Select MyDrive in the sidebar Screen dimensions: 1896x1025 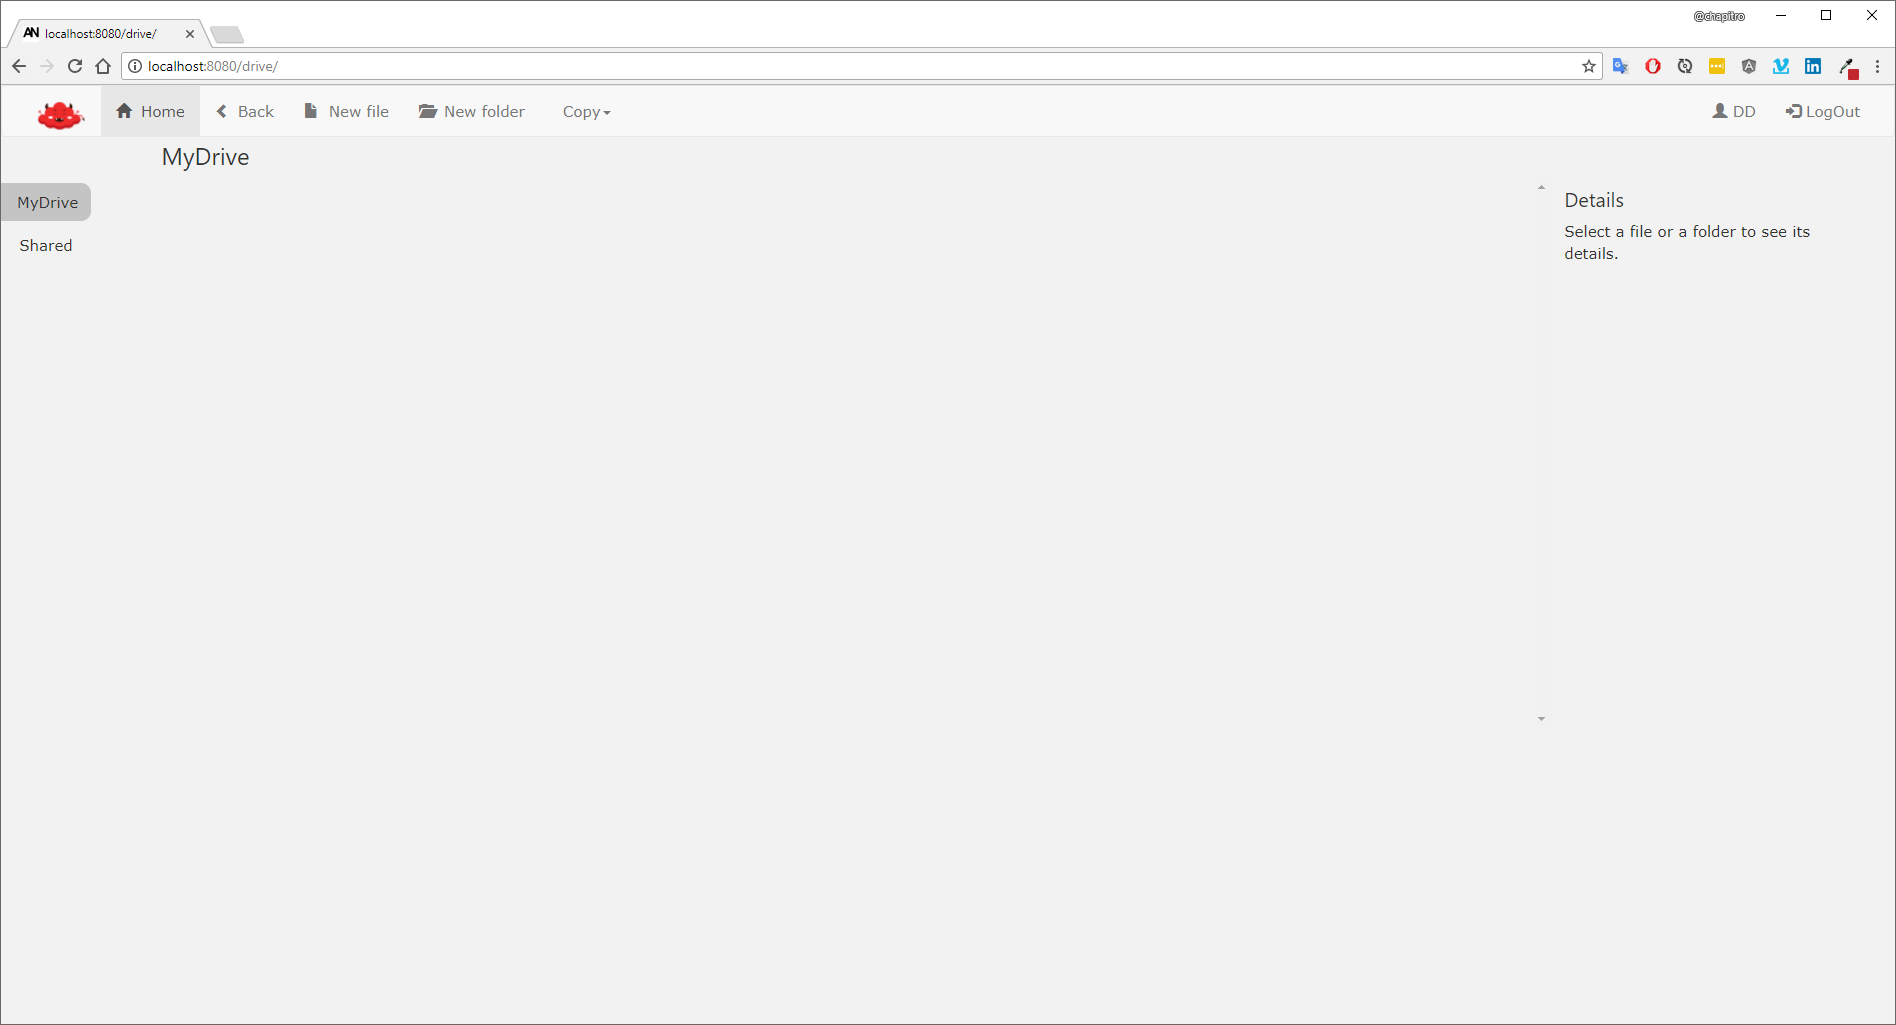(x=47, y=202)
